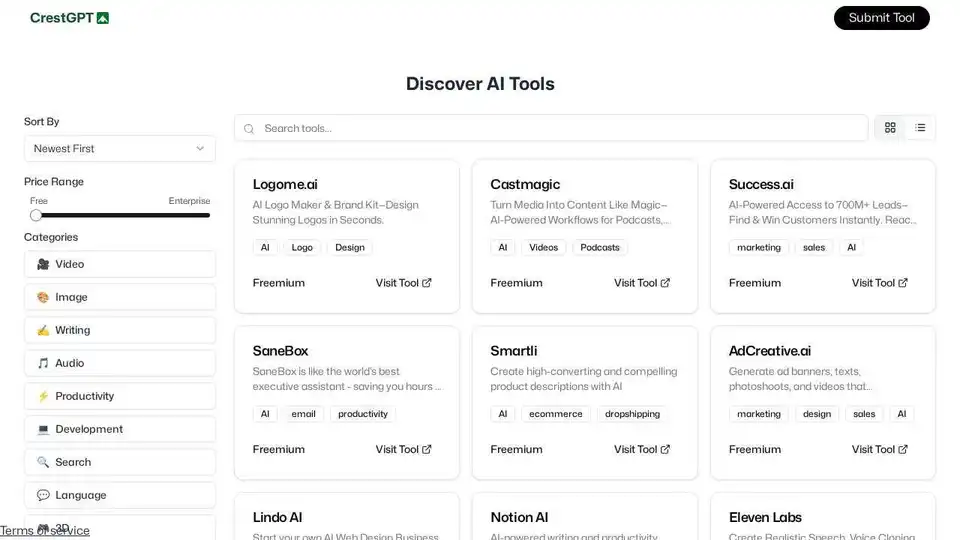Click the Price Range slider handle
The image size is (960, 540).
point(36,216)
